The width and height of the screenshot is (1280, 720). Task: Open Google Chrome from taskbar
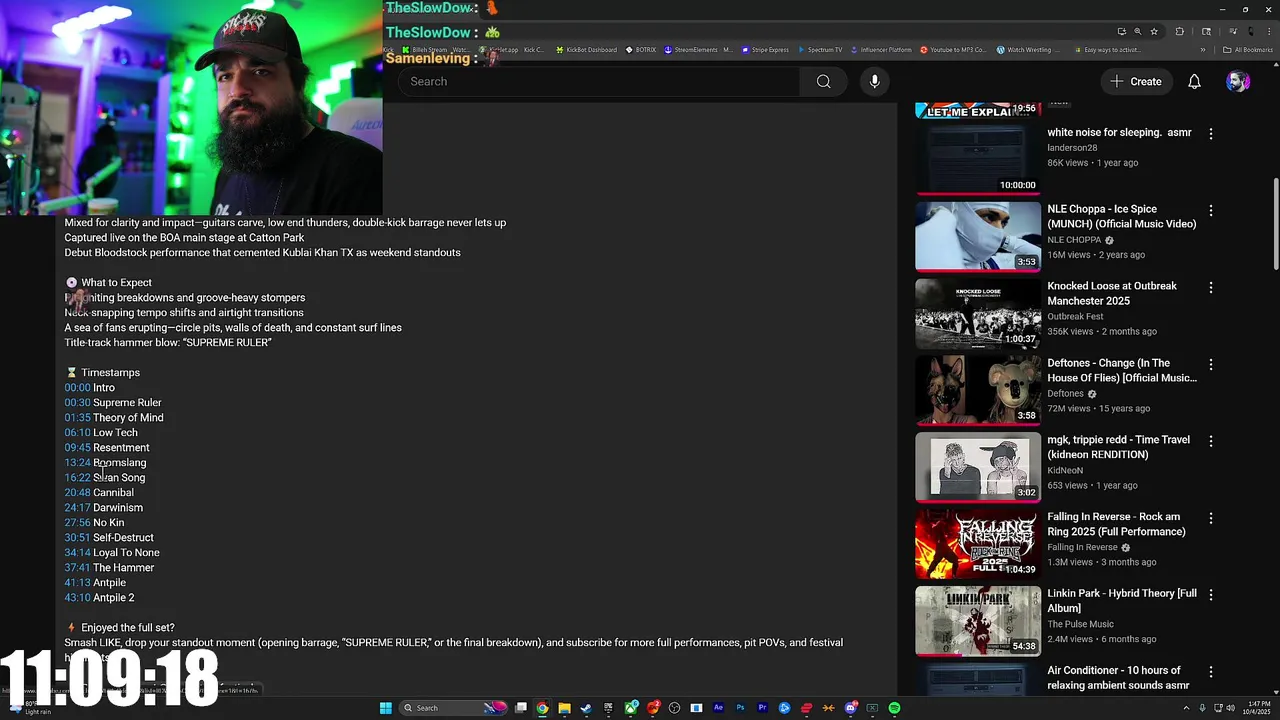click(542, 708)
